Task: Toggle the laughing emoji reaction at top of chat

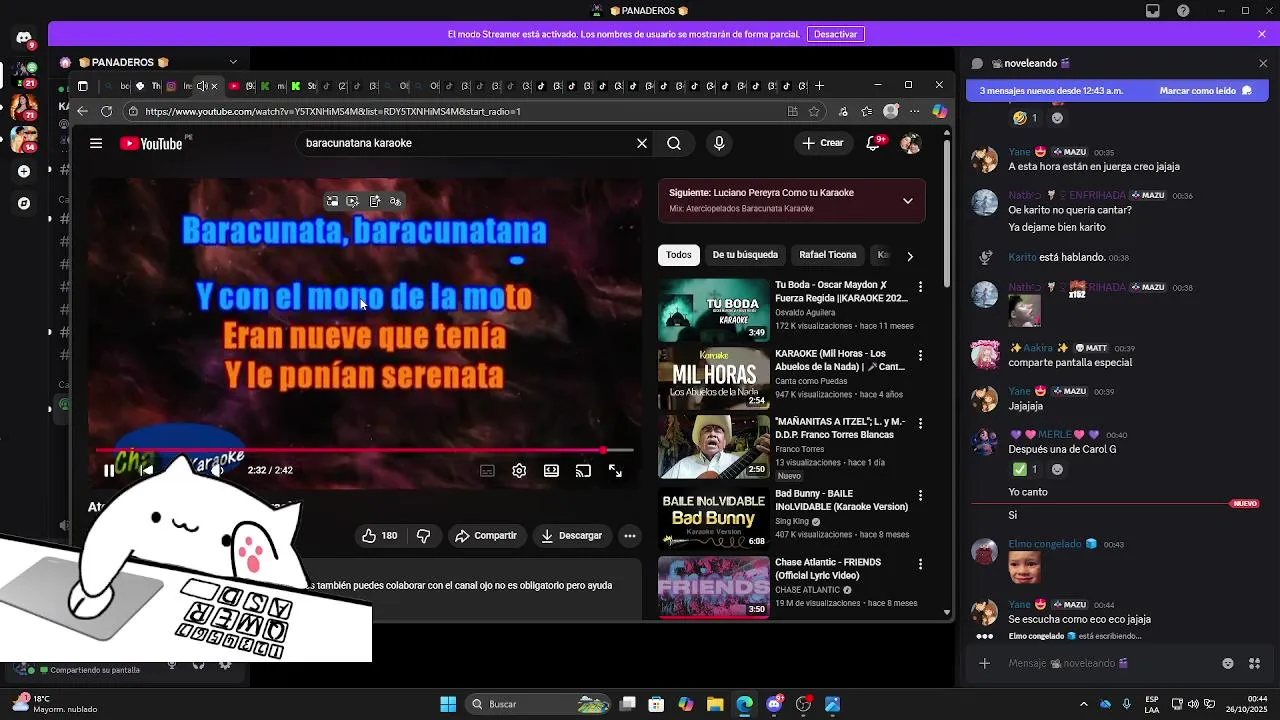Action: tap(1025, 118)
